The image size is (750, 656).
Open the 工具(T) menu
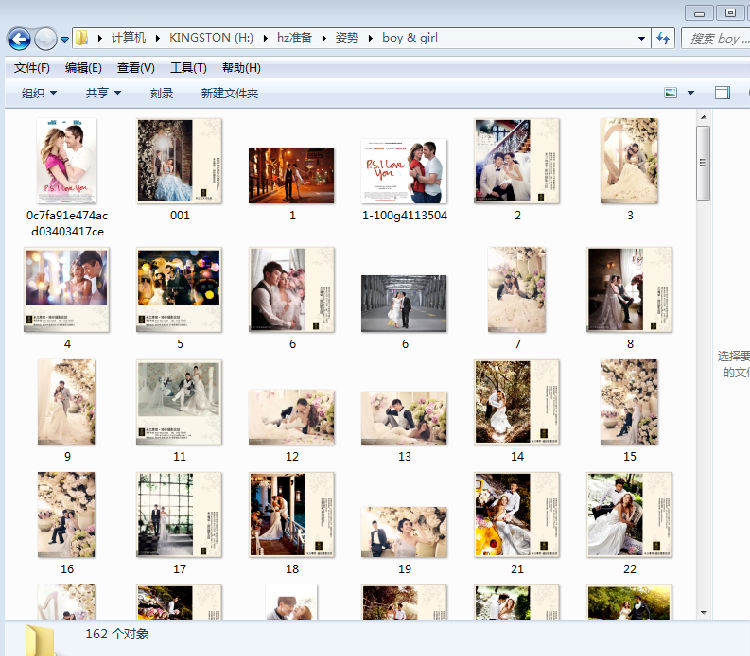point(188,68)
